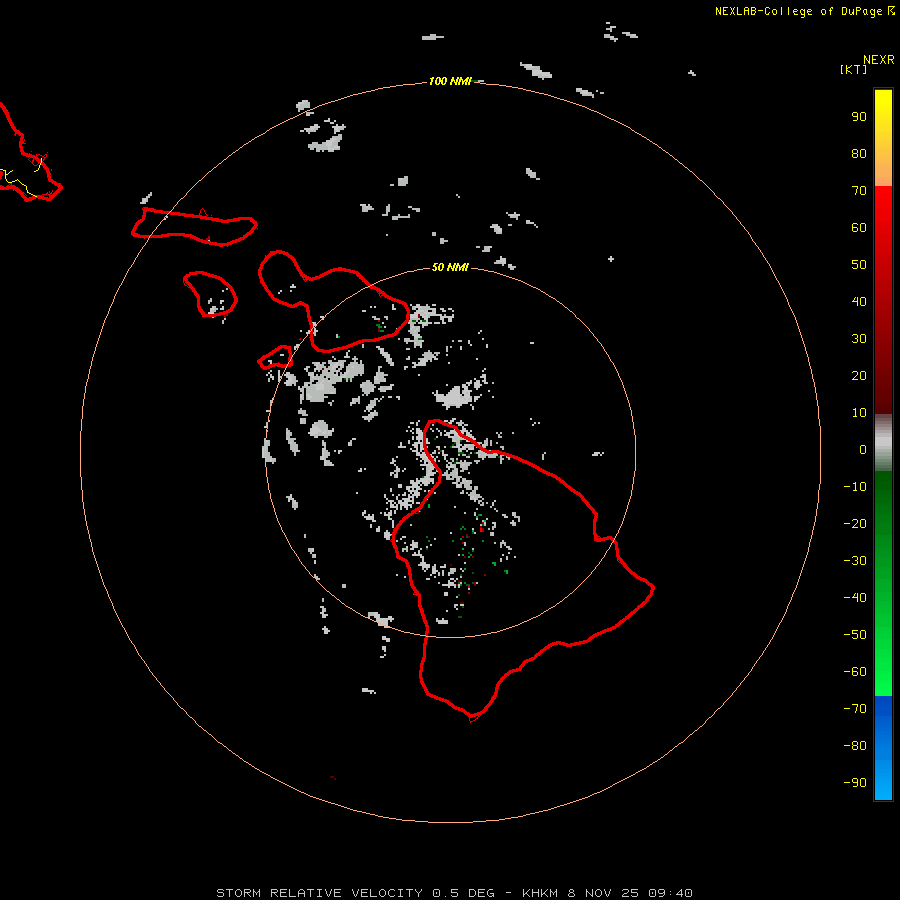Click the -90 value on the velocity scale
The width and height of the screenshot is (900, 900).
(855, 782)
